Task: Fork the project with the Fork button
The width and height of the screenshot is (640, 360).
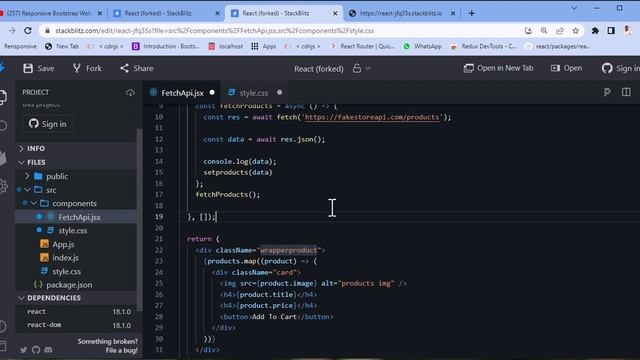Action: [x=87, y=68]
